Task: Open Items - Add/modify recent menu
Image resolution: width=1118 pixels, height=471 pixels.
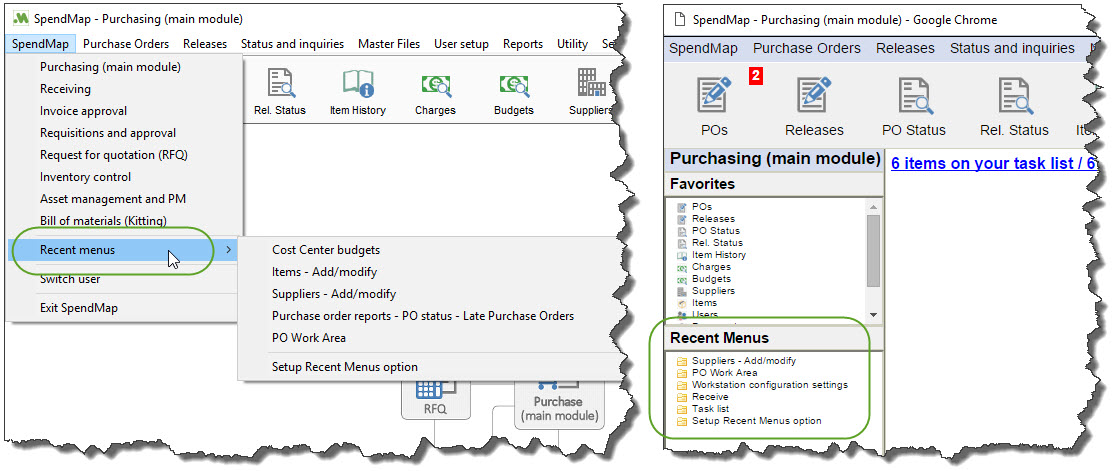Action: [x=324, y=272]
